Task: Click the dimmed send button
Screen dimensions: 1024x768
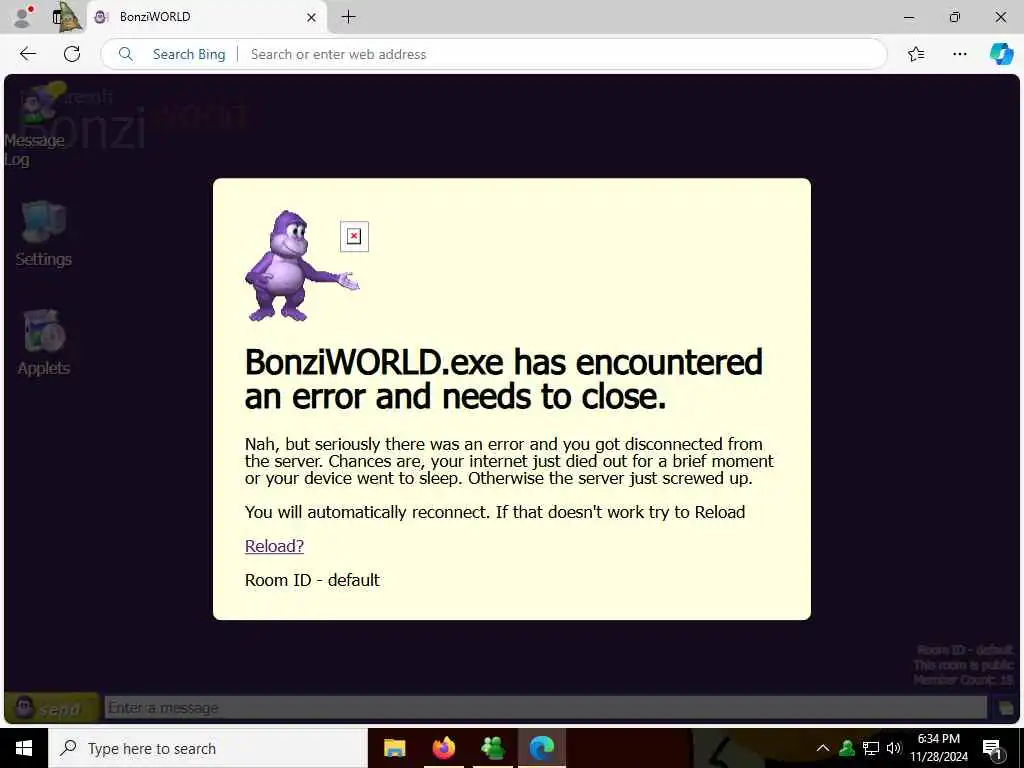Action: point(52,708)
